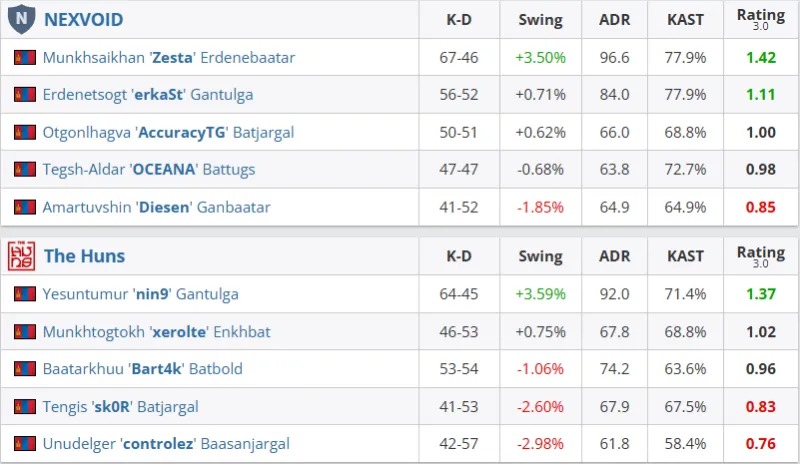Click the flag icon beside nin9
This screenshot has width=800, height=464.
[25, 294]
